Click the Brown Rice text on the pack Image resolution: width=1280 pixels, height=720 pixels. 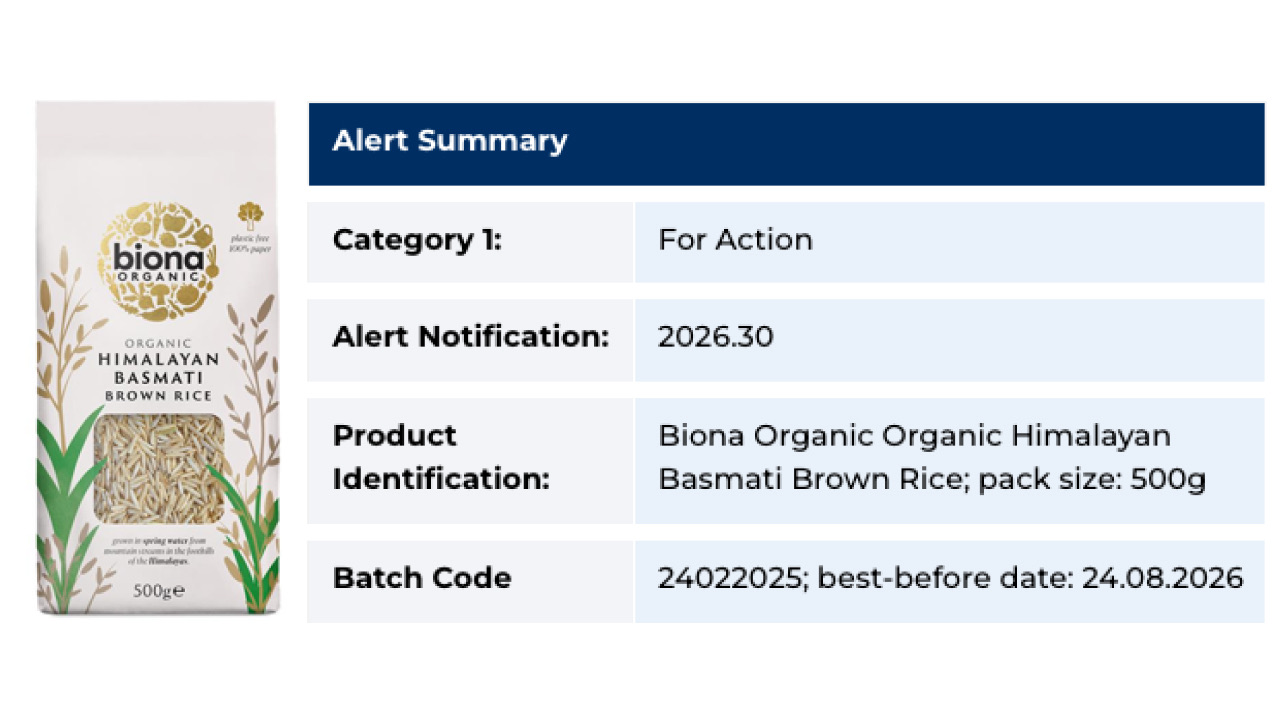pyautogui.click(x=158, y=397)
